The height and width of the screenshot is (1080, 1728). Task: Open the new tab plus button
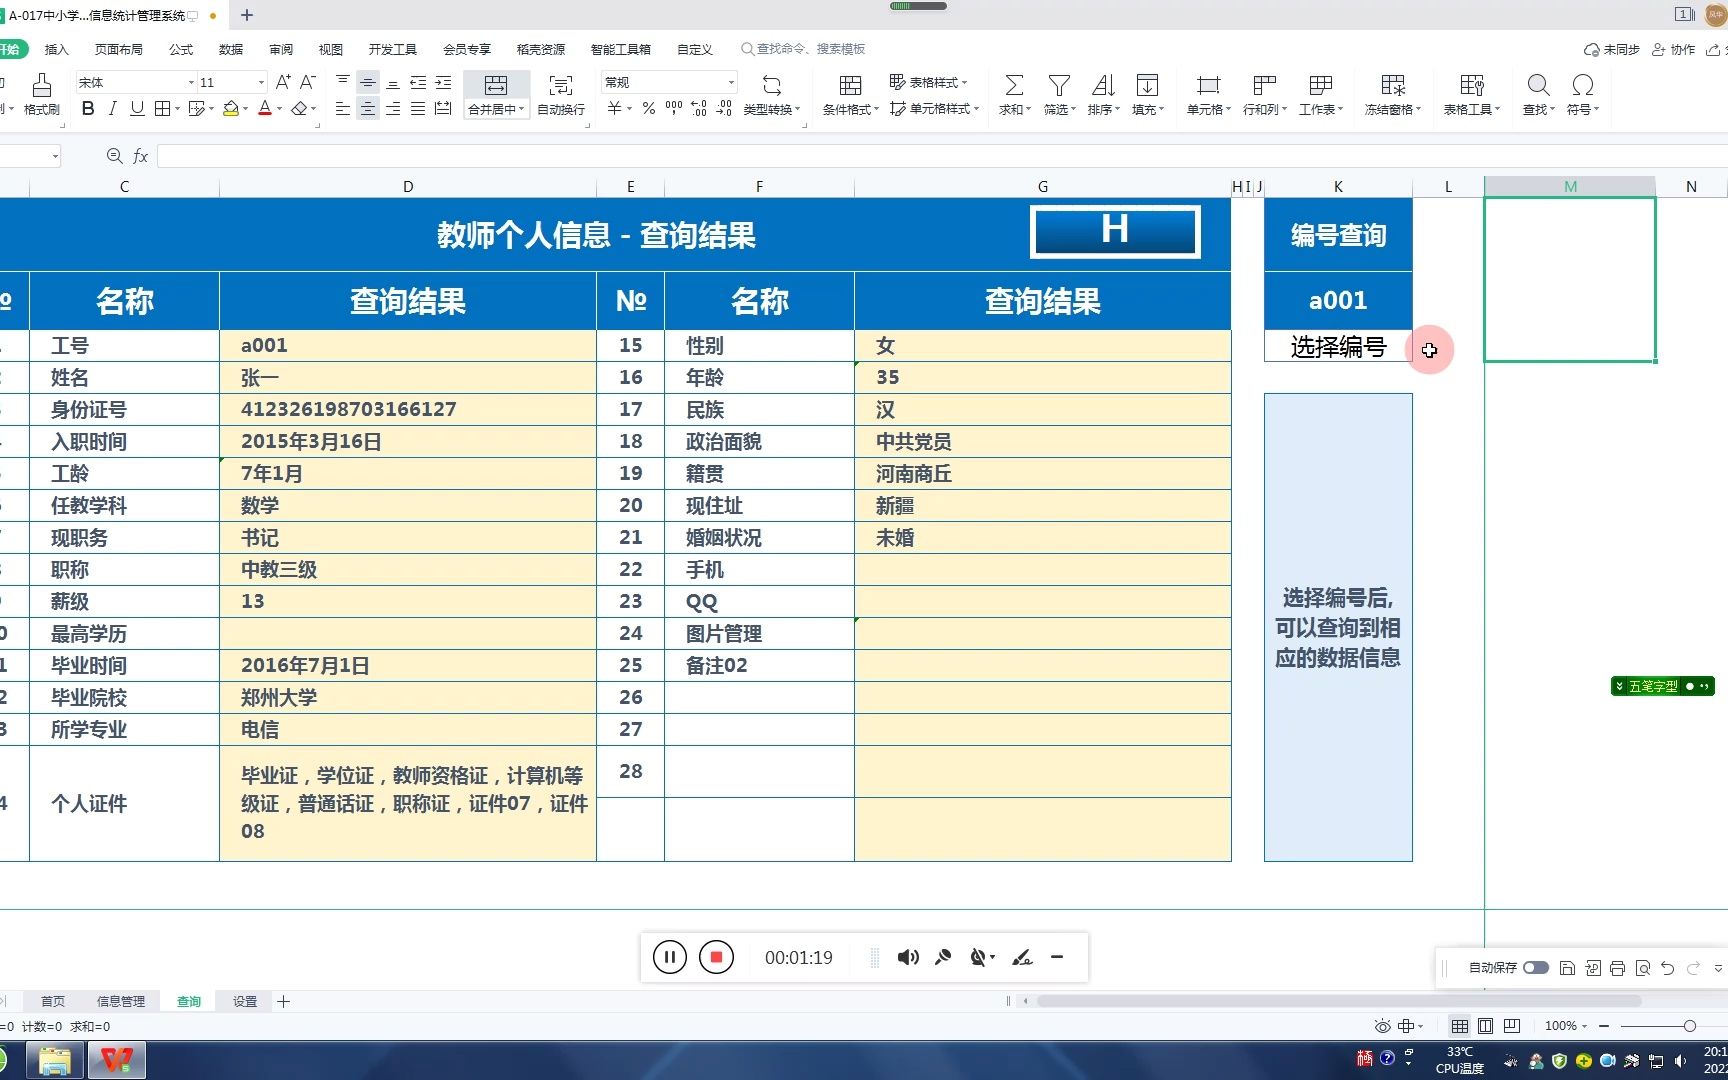click(247, 15)
